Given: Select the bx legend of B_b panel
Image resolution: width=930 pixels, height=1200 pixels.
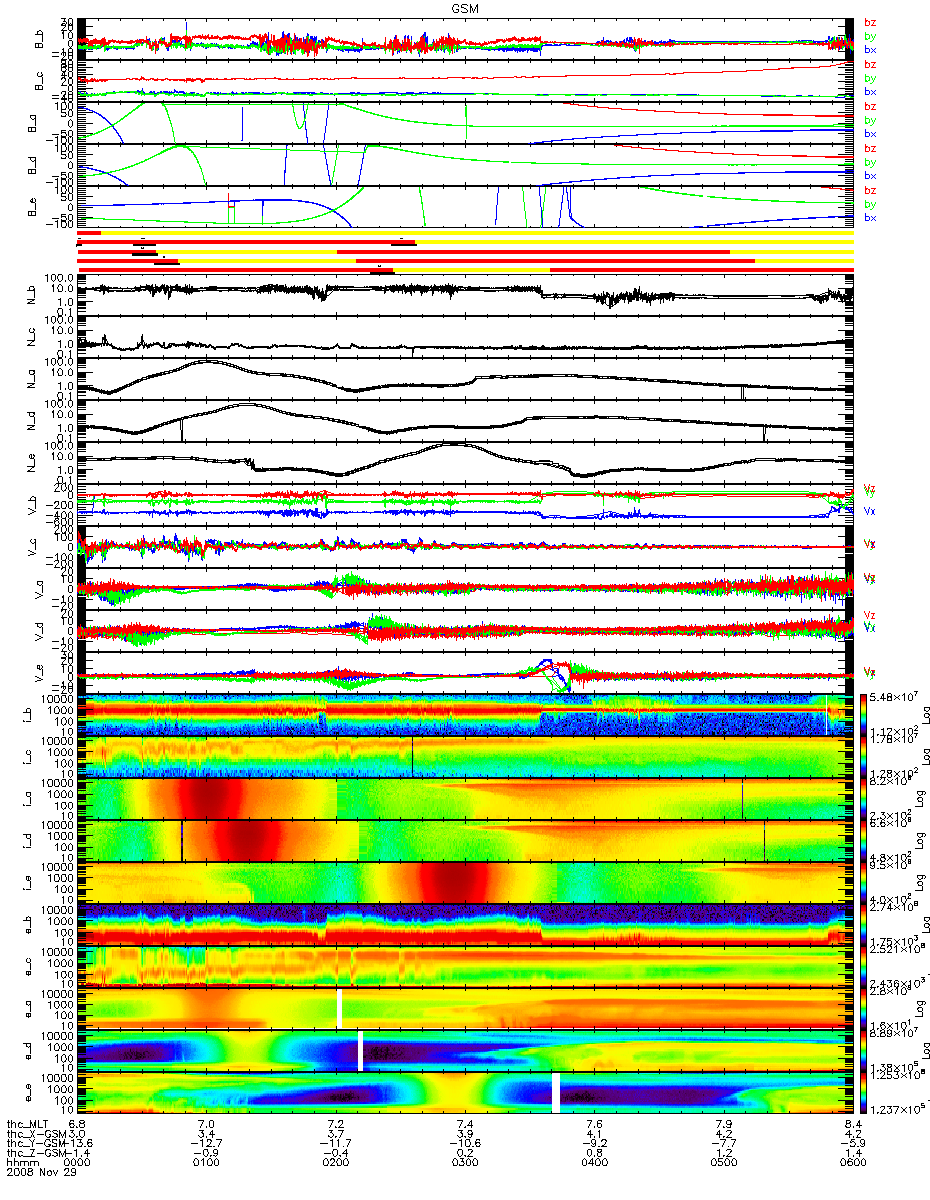Looking at the screenshot, I should click(870, 49).
